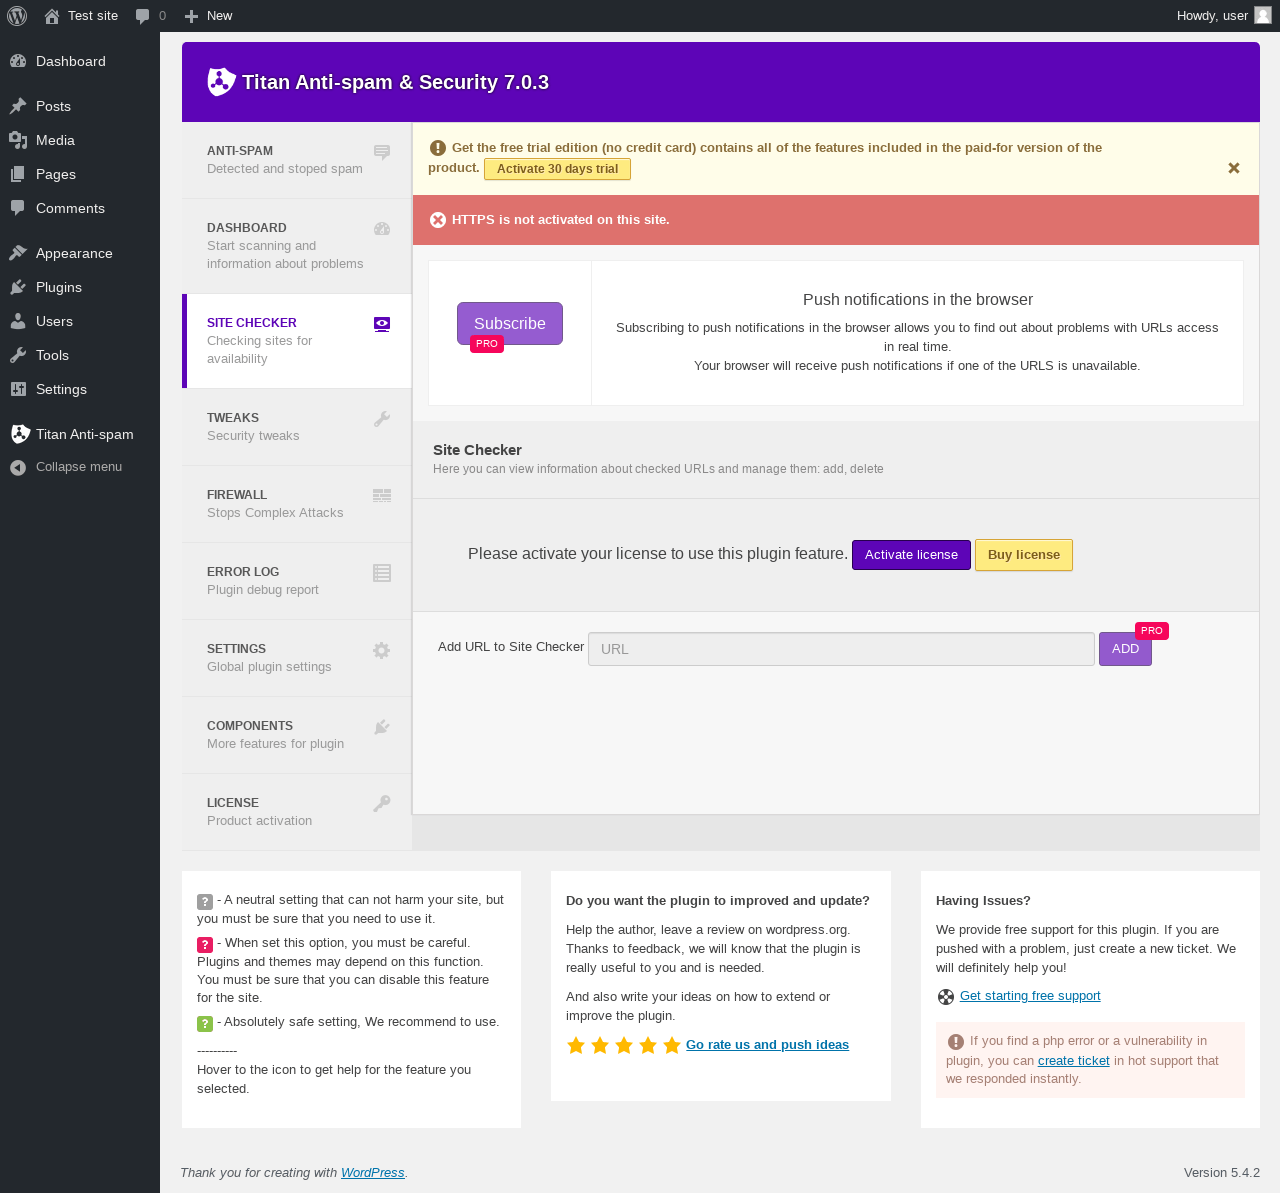Click the comments bubble icon in admin bar
The width and height of the screenshot is (1280, 1193).
[143, 16]
